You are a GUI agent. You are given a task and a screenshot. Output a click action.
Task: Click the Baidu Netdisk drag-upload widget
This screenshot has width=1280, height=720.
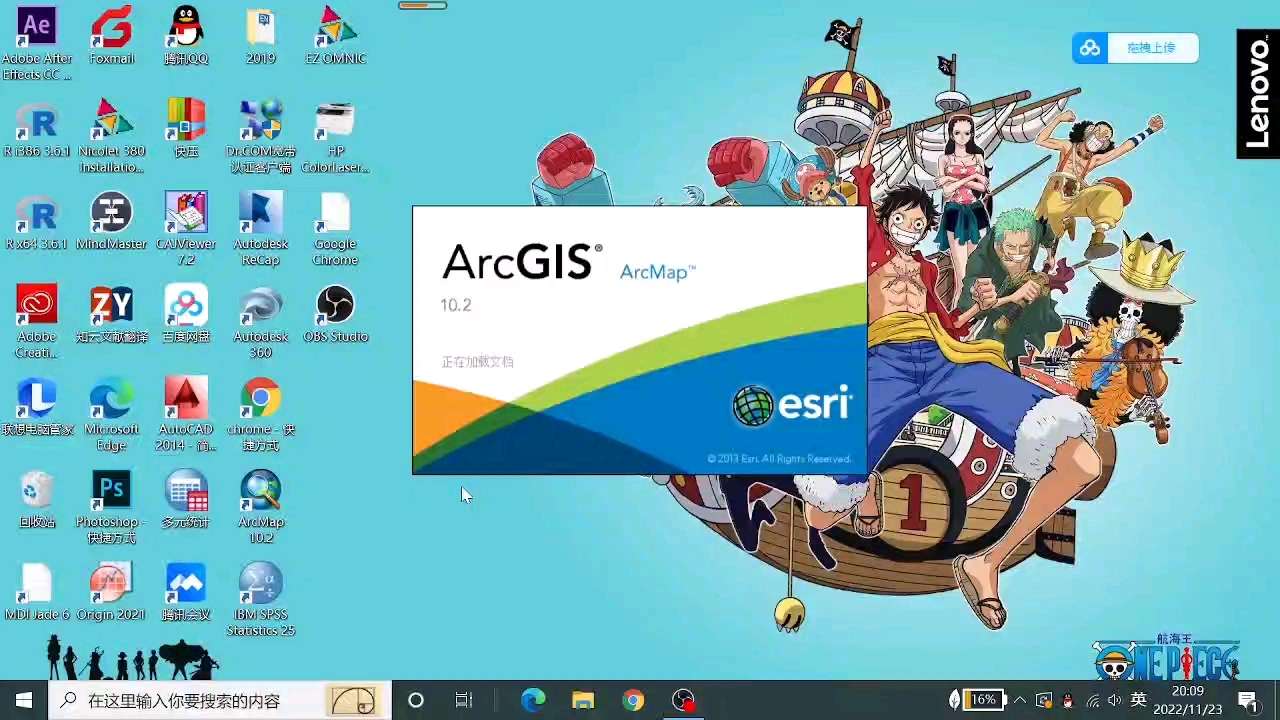1135,48
